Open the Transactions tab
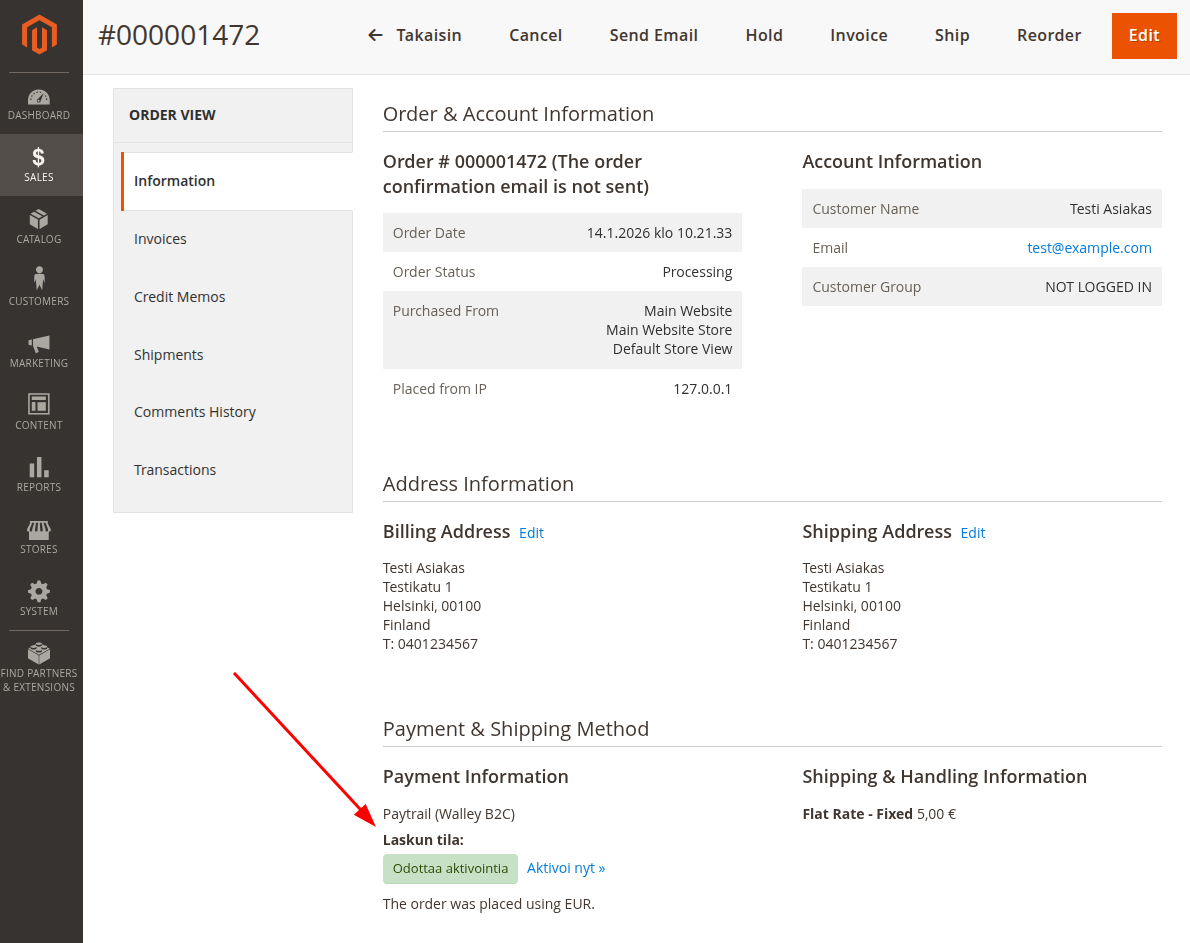The width and height of the screenshot is (1190, 943). coord(175,470)
